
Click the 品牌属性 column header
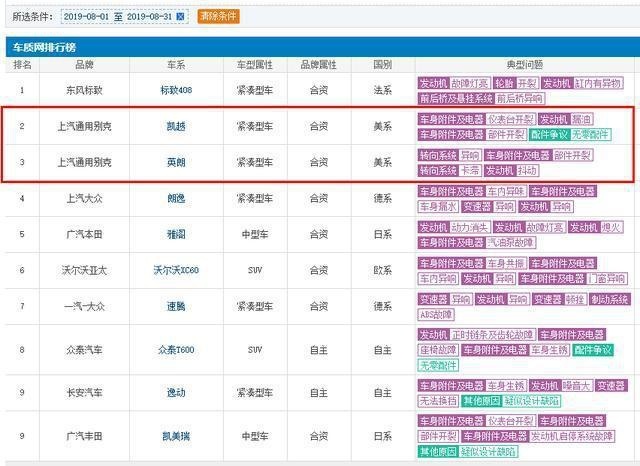click(319, 64)
